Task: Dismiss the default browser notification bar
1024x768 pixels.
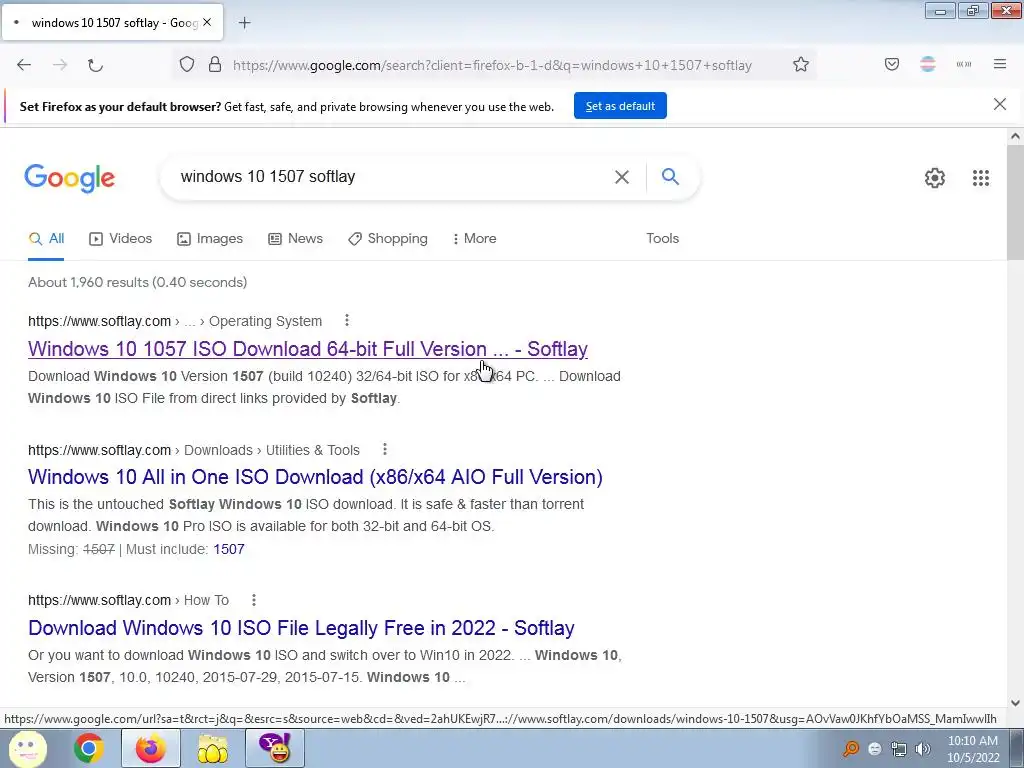Action: pyautogui.click(x=1000, y=104)
